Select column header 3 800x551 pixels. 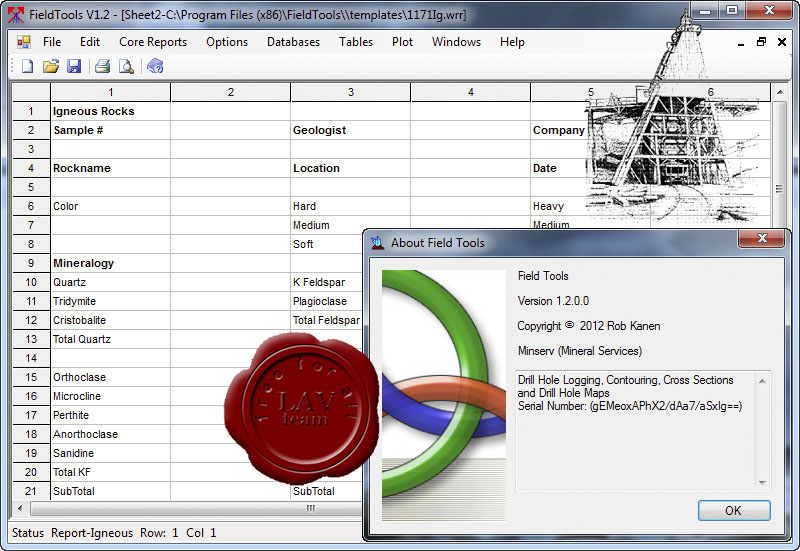(351, 92)
